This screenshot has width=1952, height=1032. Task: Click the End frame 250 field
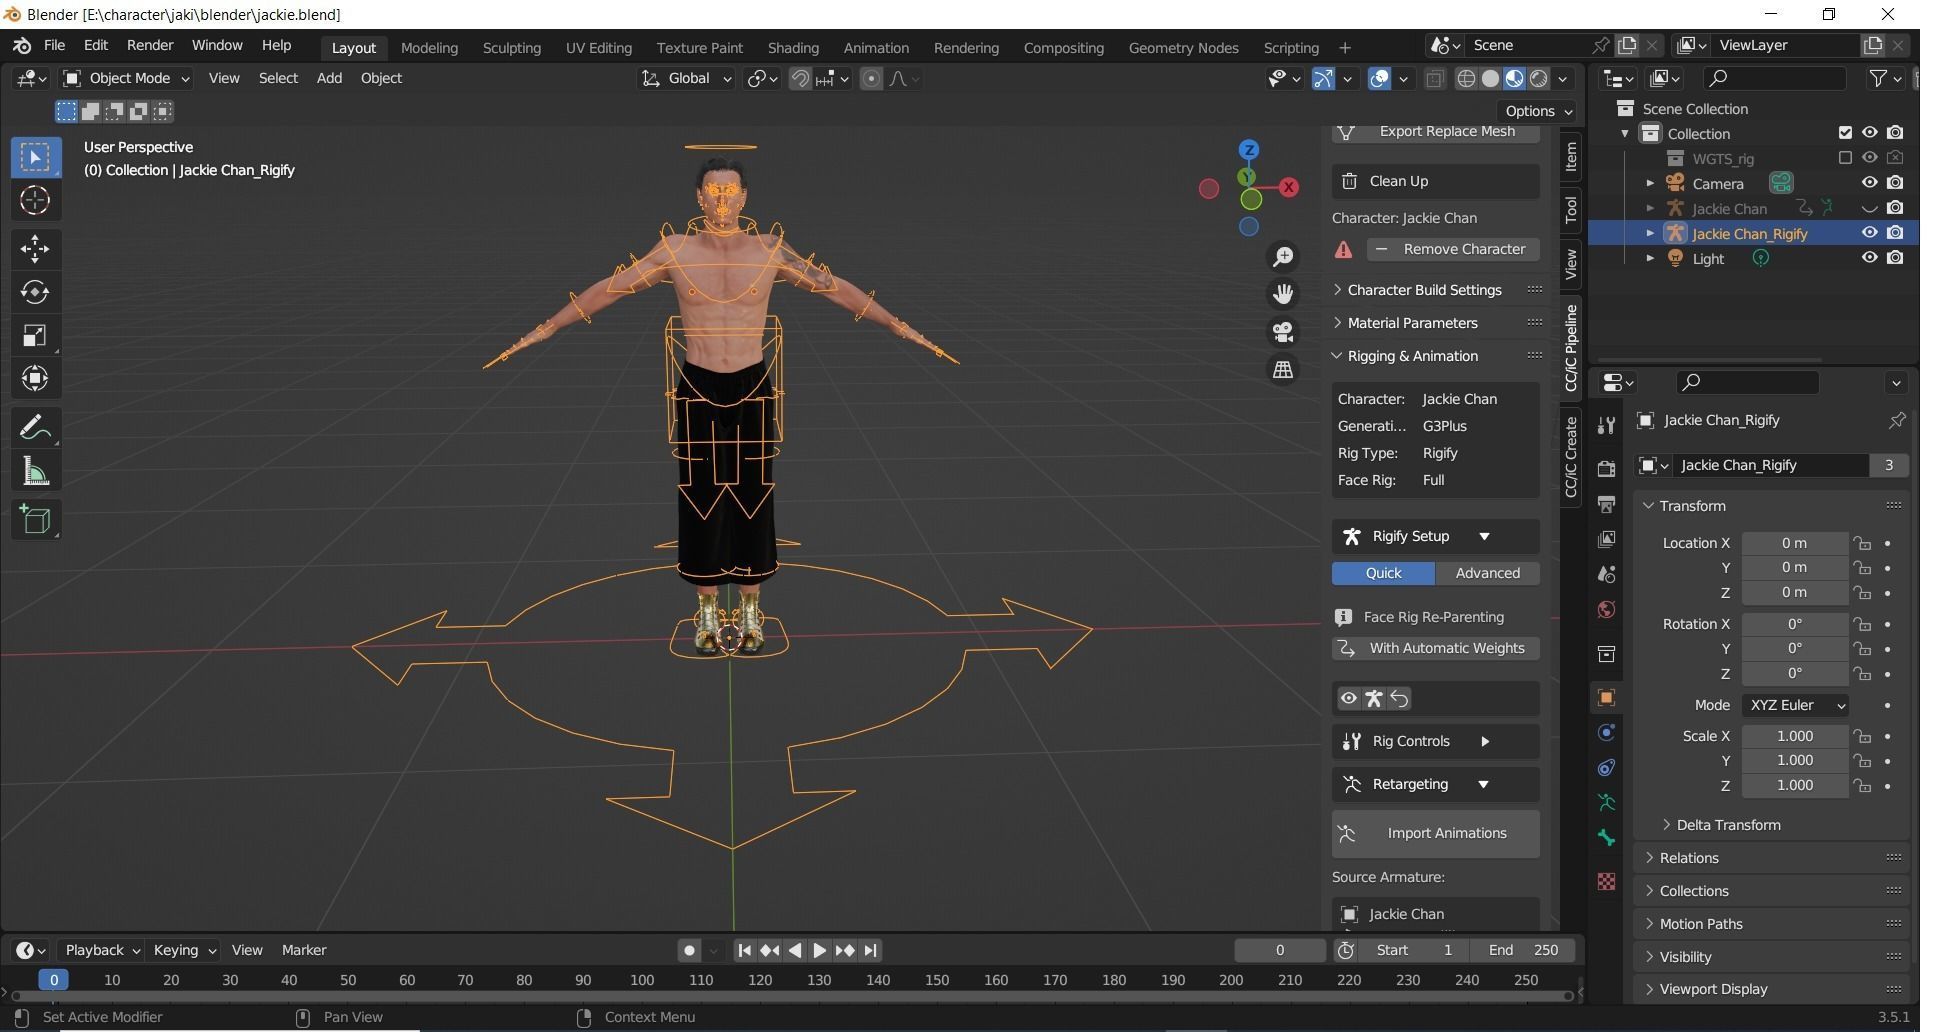(x=1523, y=950)
